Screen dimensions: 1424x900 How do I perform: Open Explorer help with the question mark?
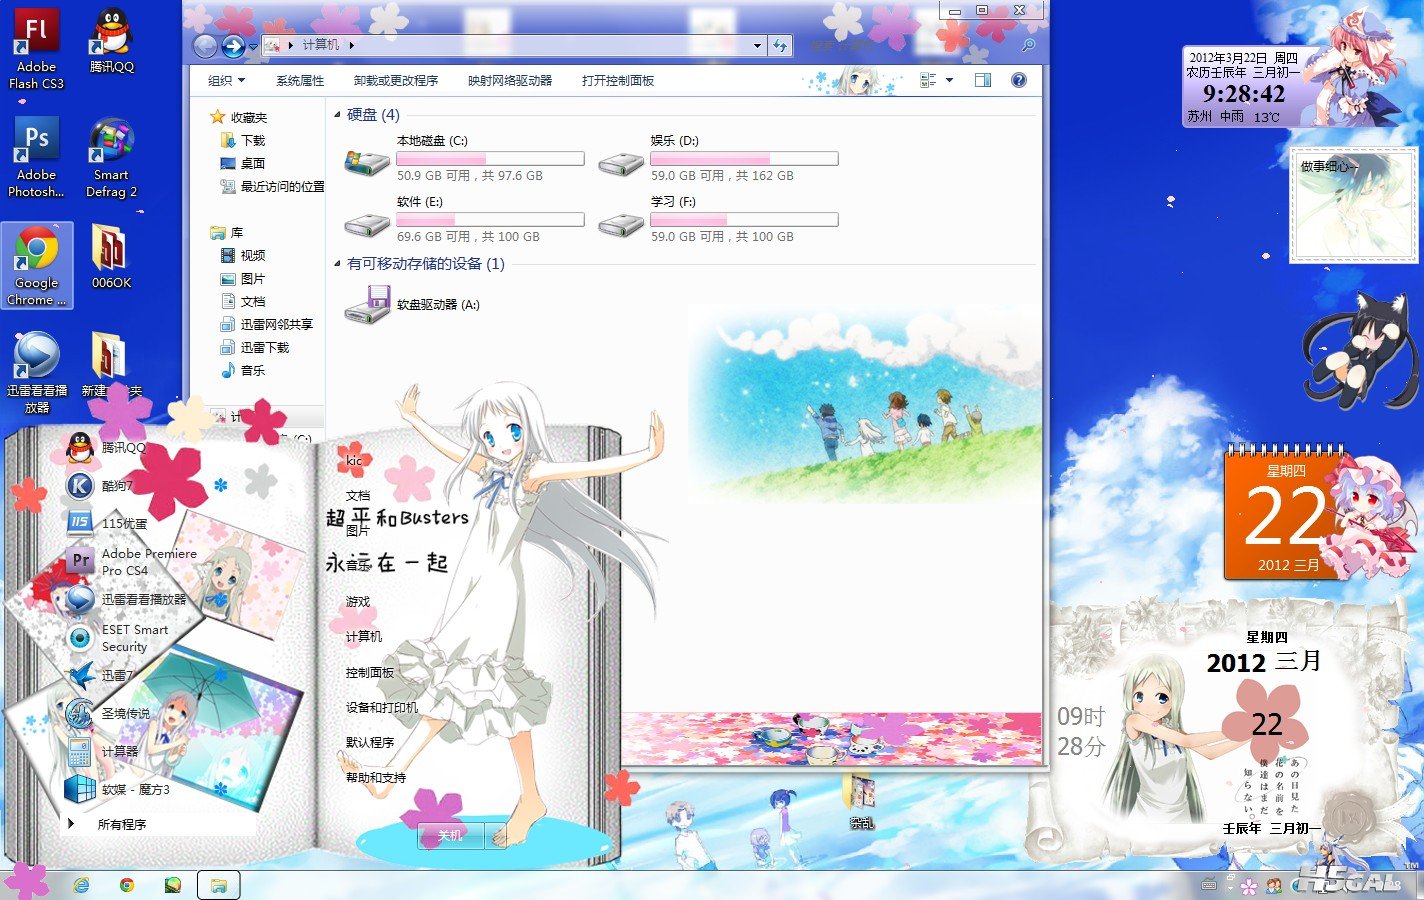[1019, 80]
